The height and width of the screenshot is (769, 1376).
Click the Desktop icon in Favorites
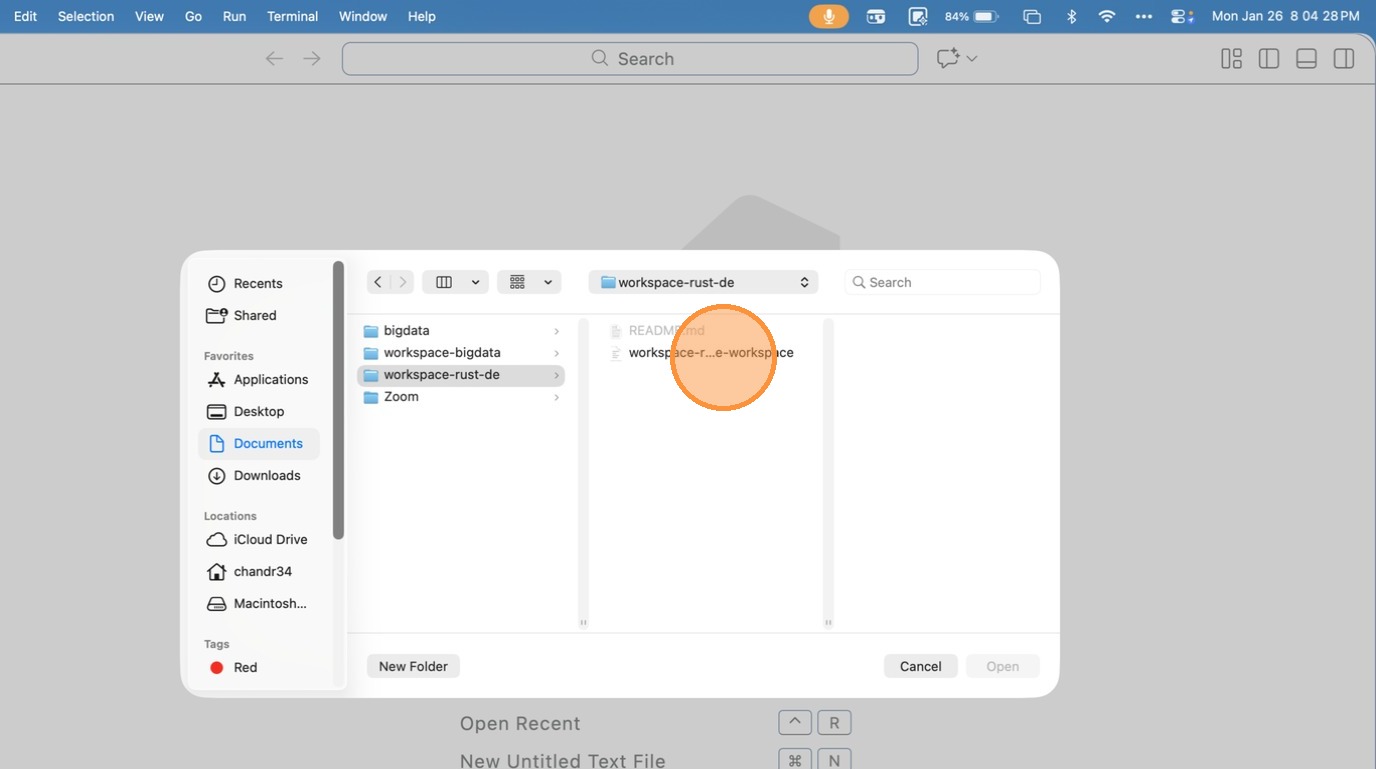pos(216,412)
